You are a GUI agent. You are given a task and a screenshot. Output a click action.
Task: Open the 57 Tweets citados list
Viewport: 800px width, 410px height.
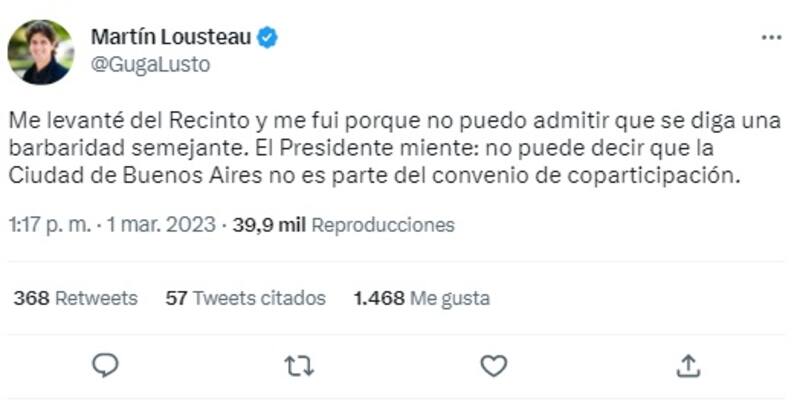tap(246, 298)
